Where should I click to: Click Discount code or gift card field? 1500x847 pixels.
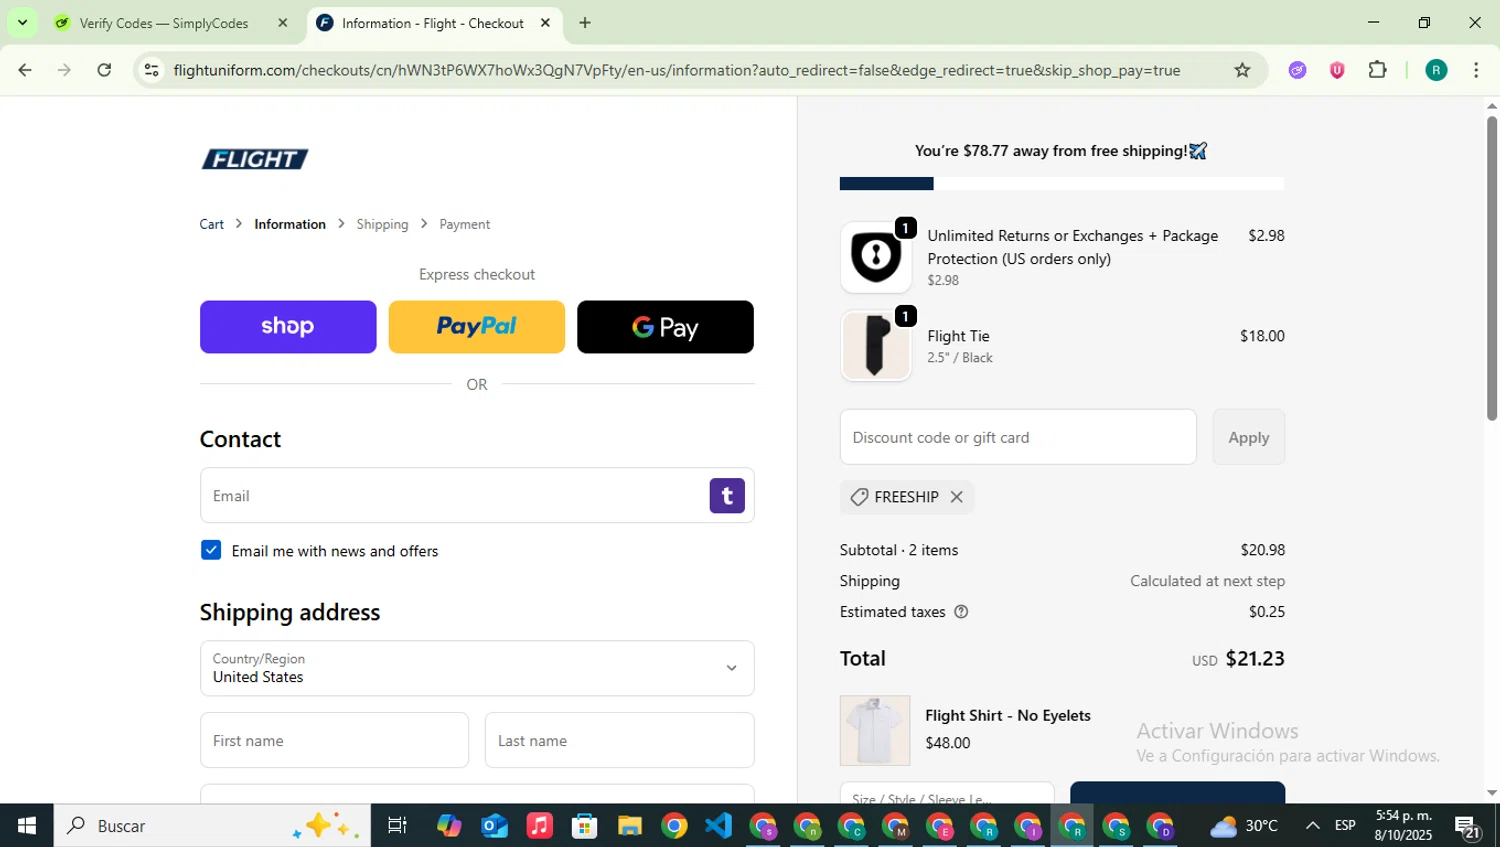pyautogui.click(x=1018, y=437)
